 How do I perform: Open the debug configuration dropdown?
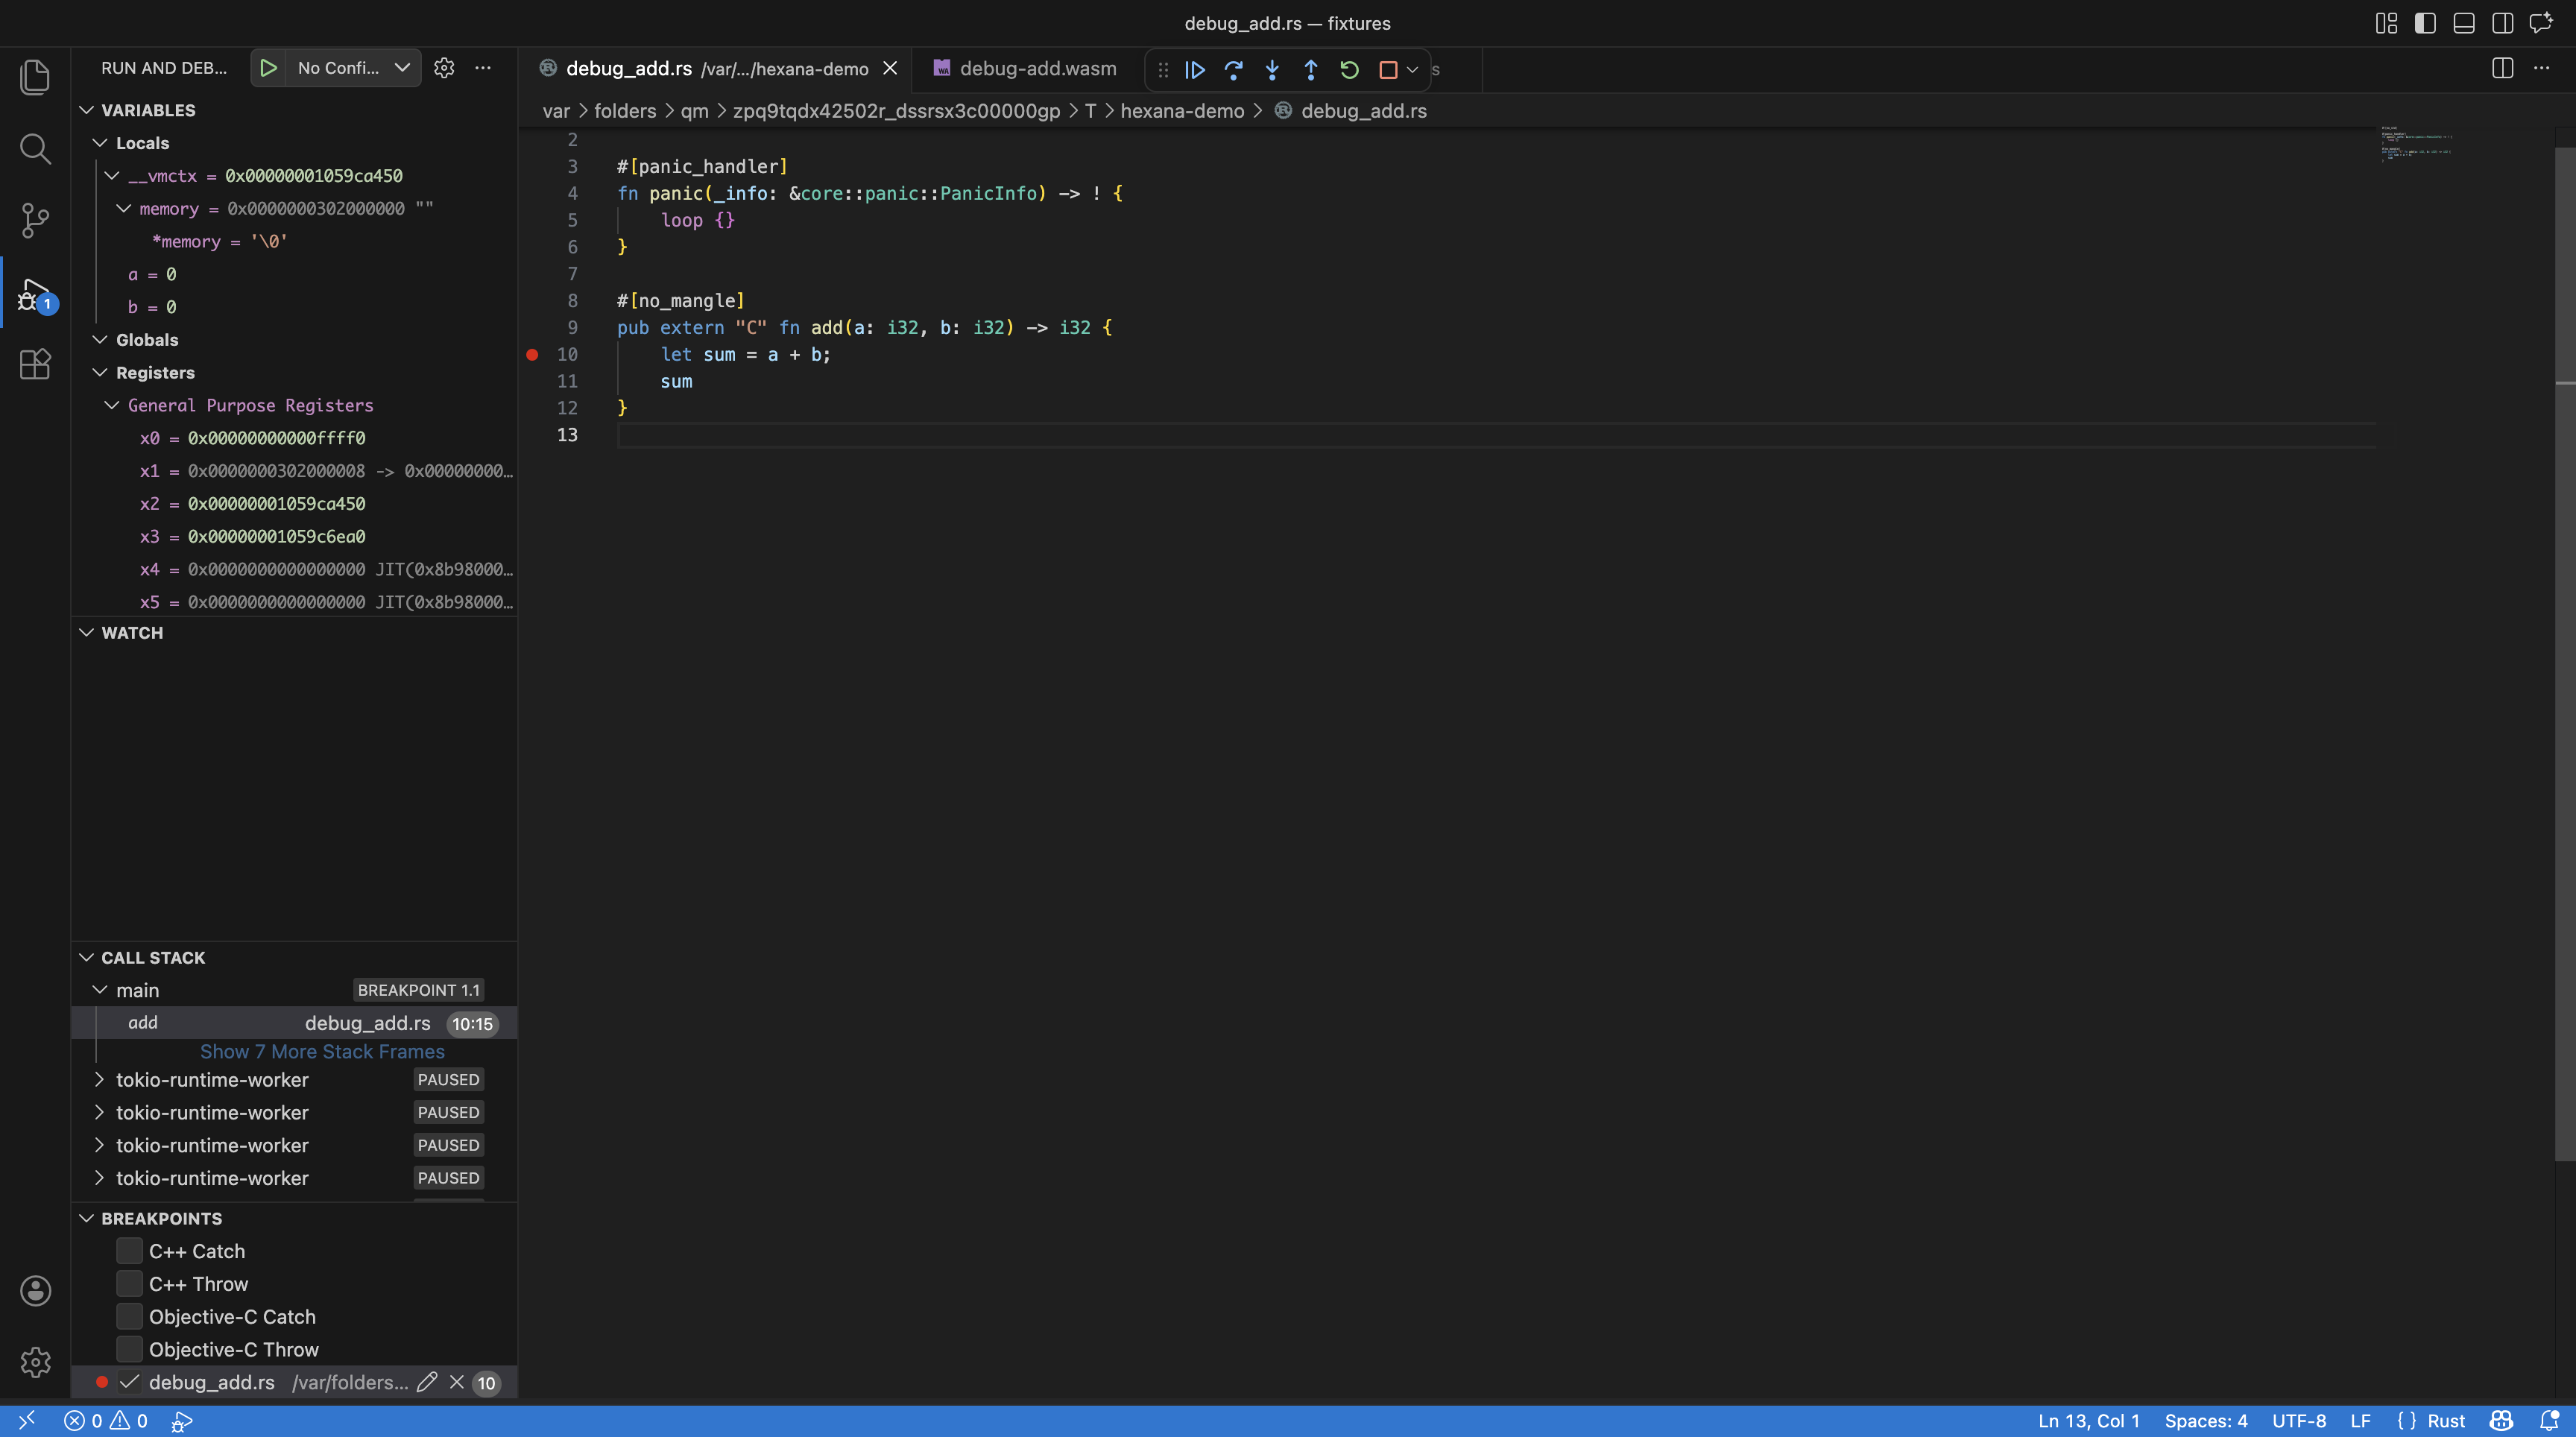click(354, 68)
